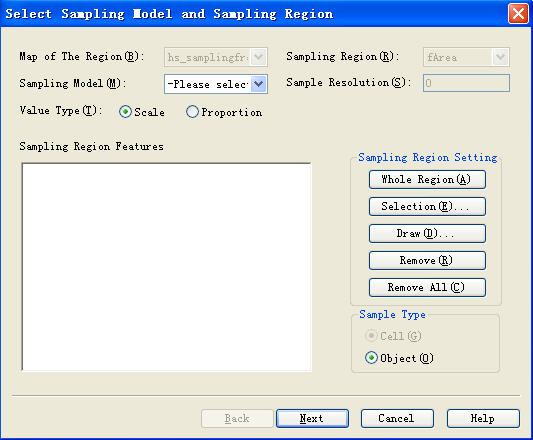This screenshot has height=440, width=533.
Task: Go to the Next step
Action: (312, 418)
